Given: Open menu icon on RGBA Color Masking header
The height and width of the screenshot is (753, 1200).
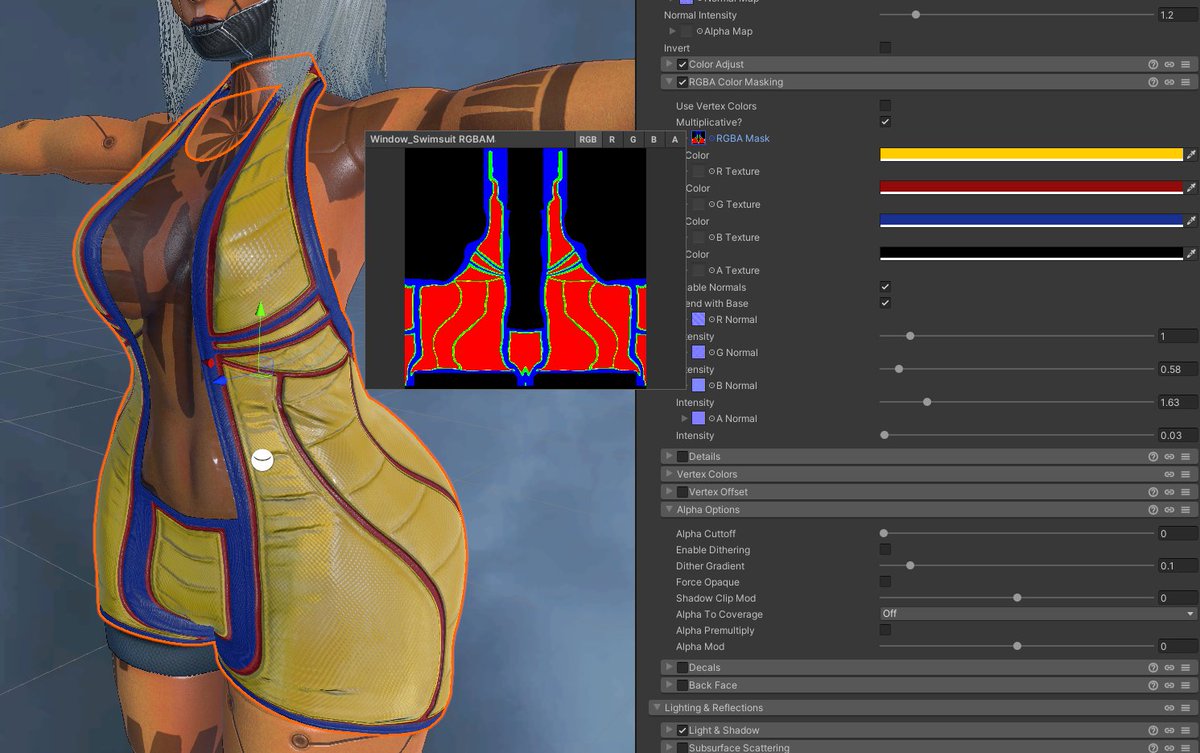Looking at the screenshot, I should click(x=1185, y=82).
